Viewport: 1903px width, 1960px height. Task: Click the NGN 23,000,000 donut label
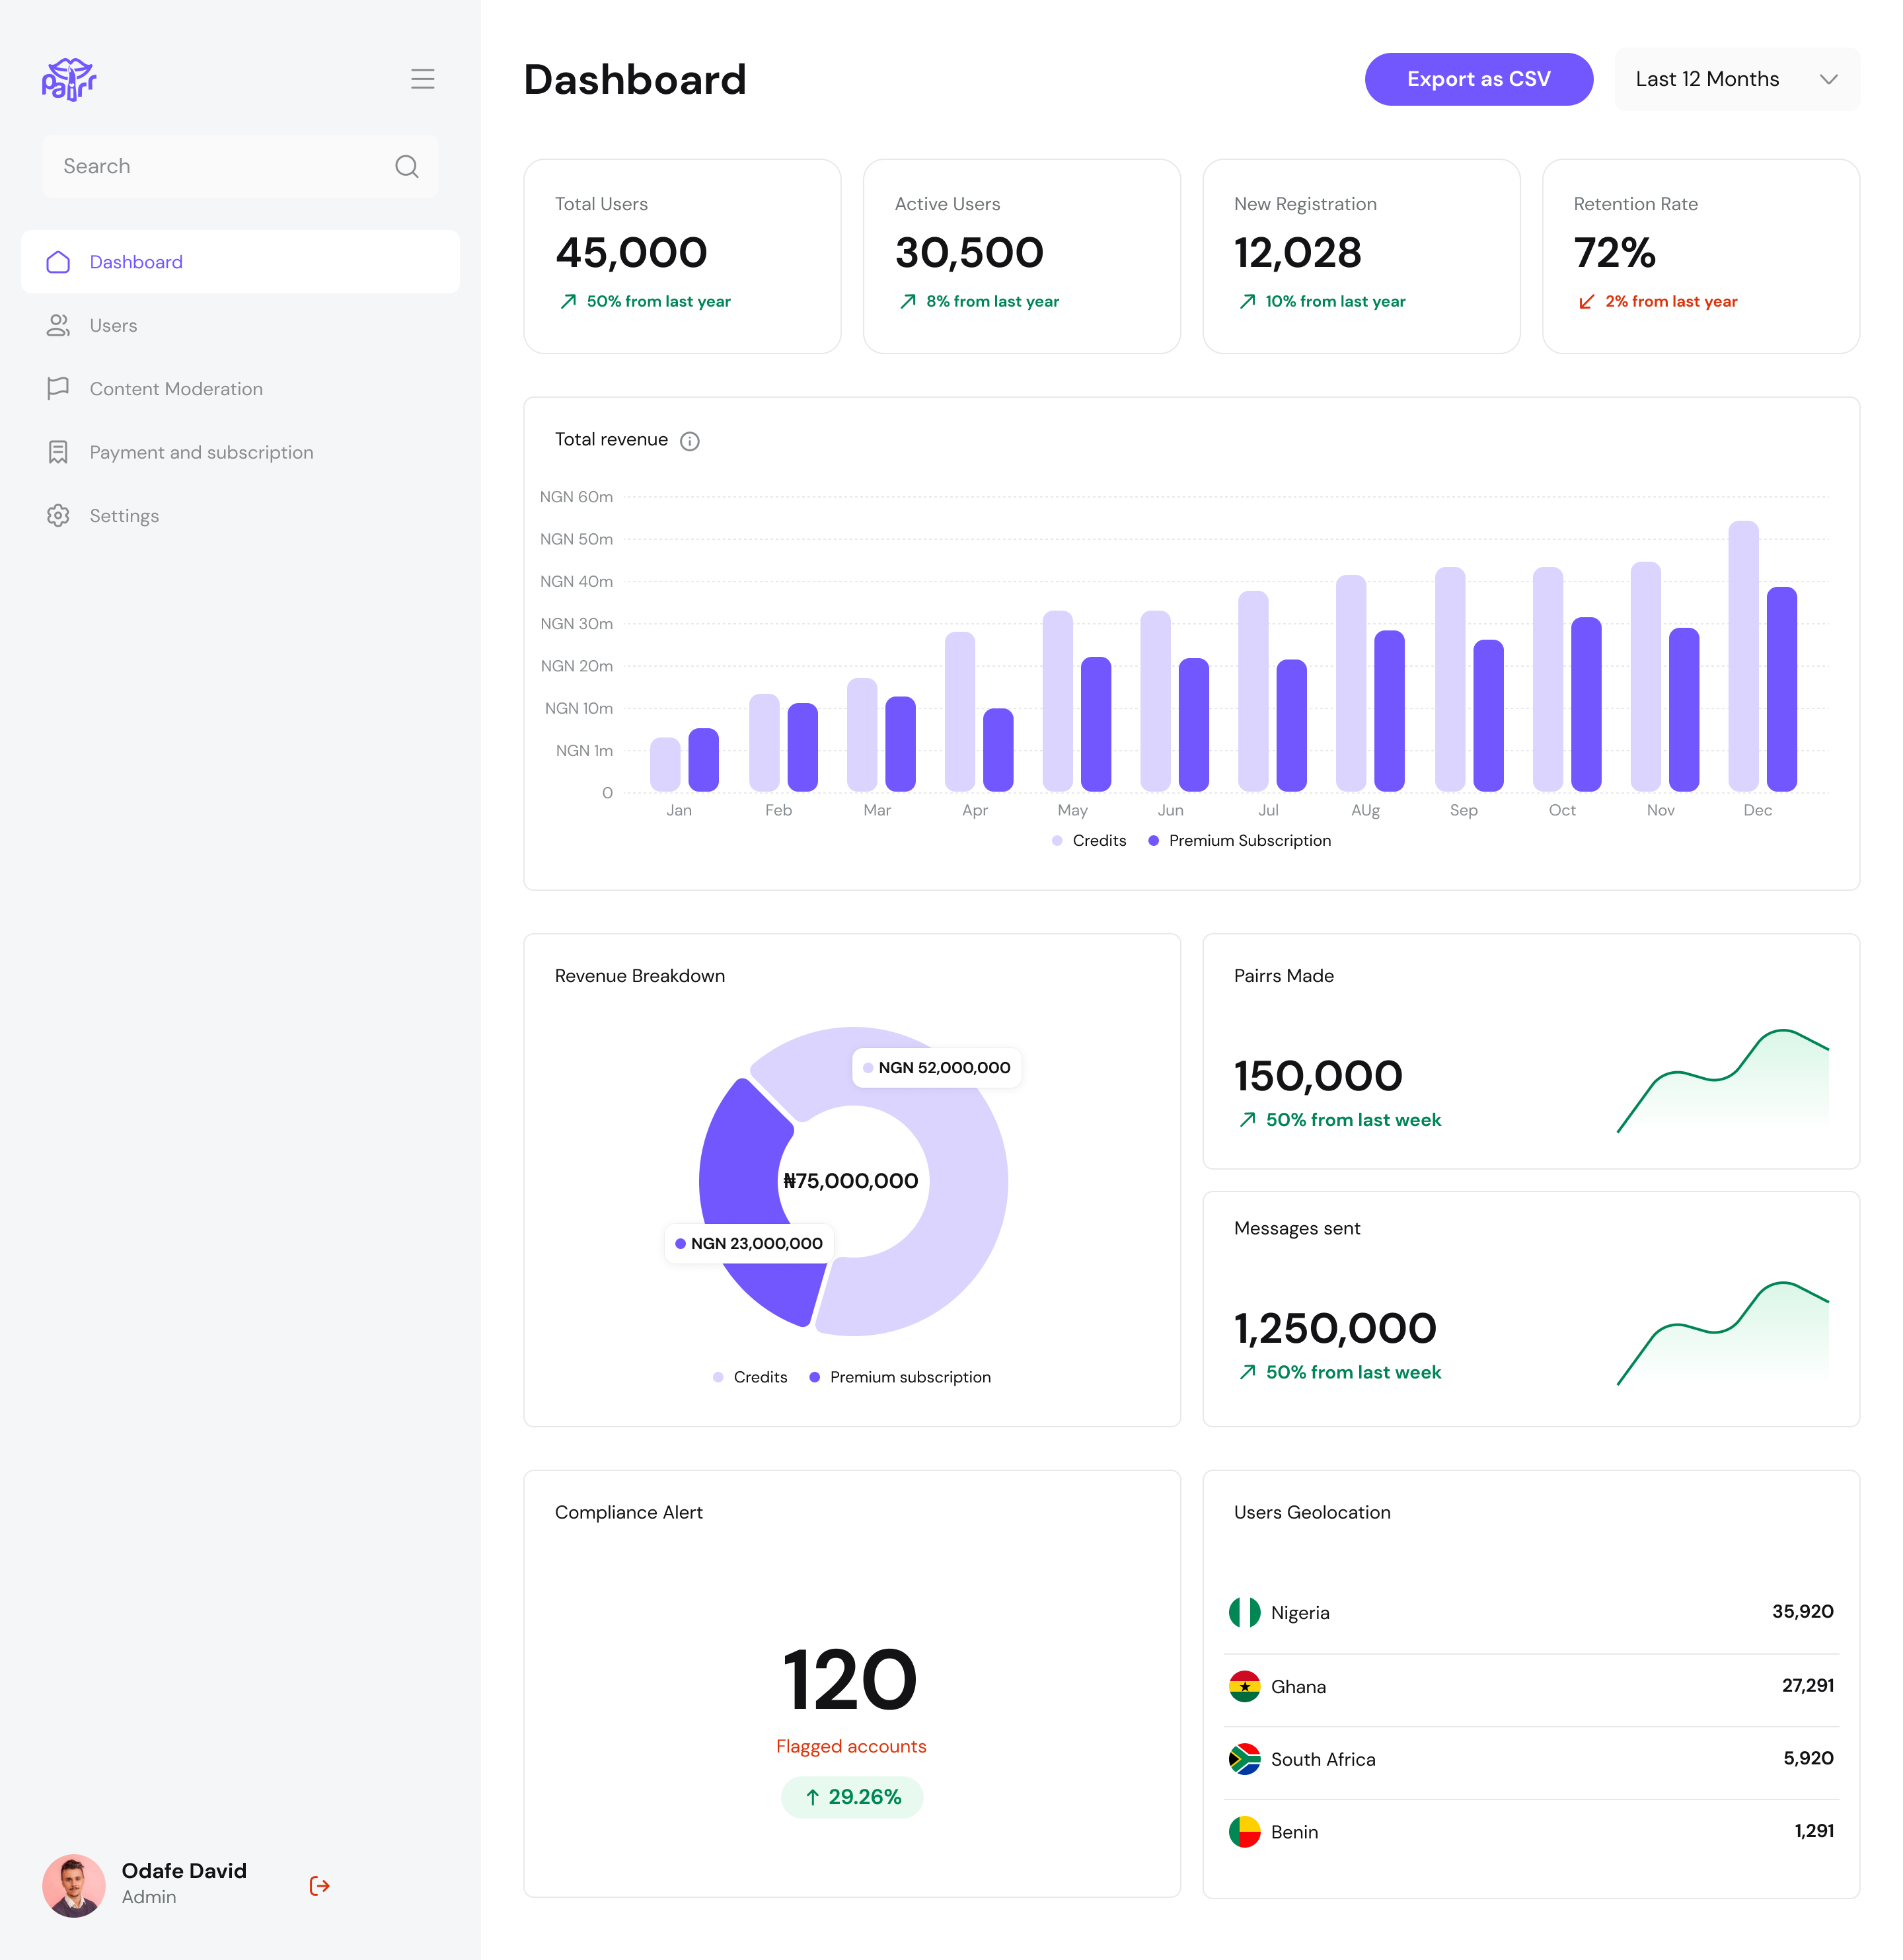749,1243
